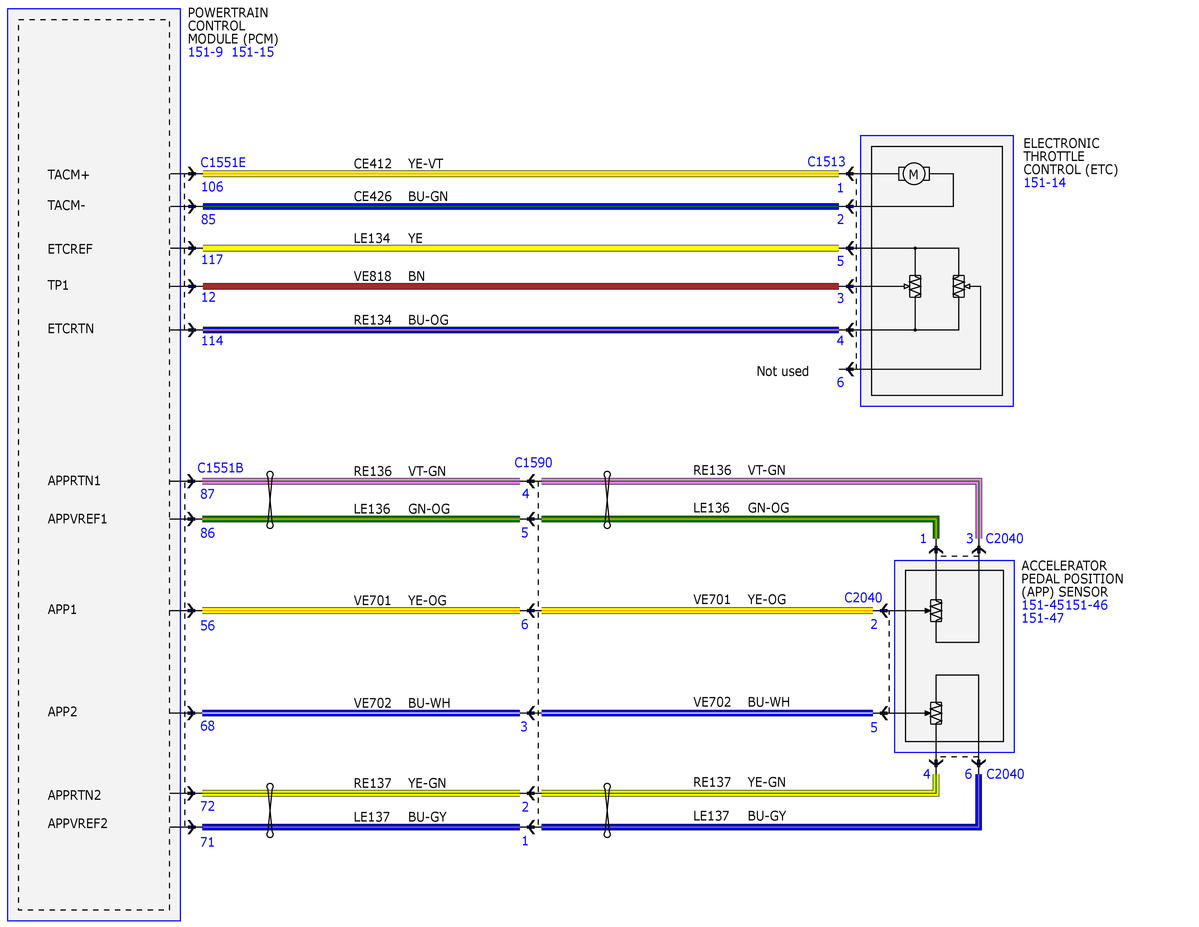This screenshot has height=927, width=1199.
Task: Open the 151-47 APP sensor reference
Action: point(1042,618)
